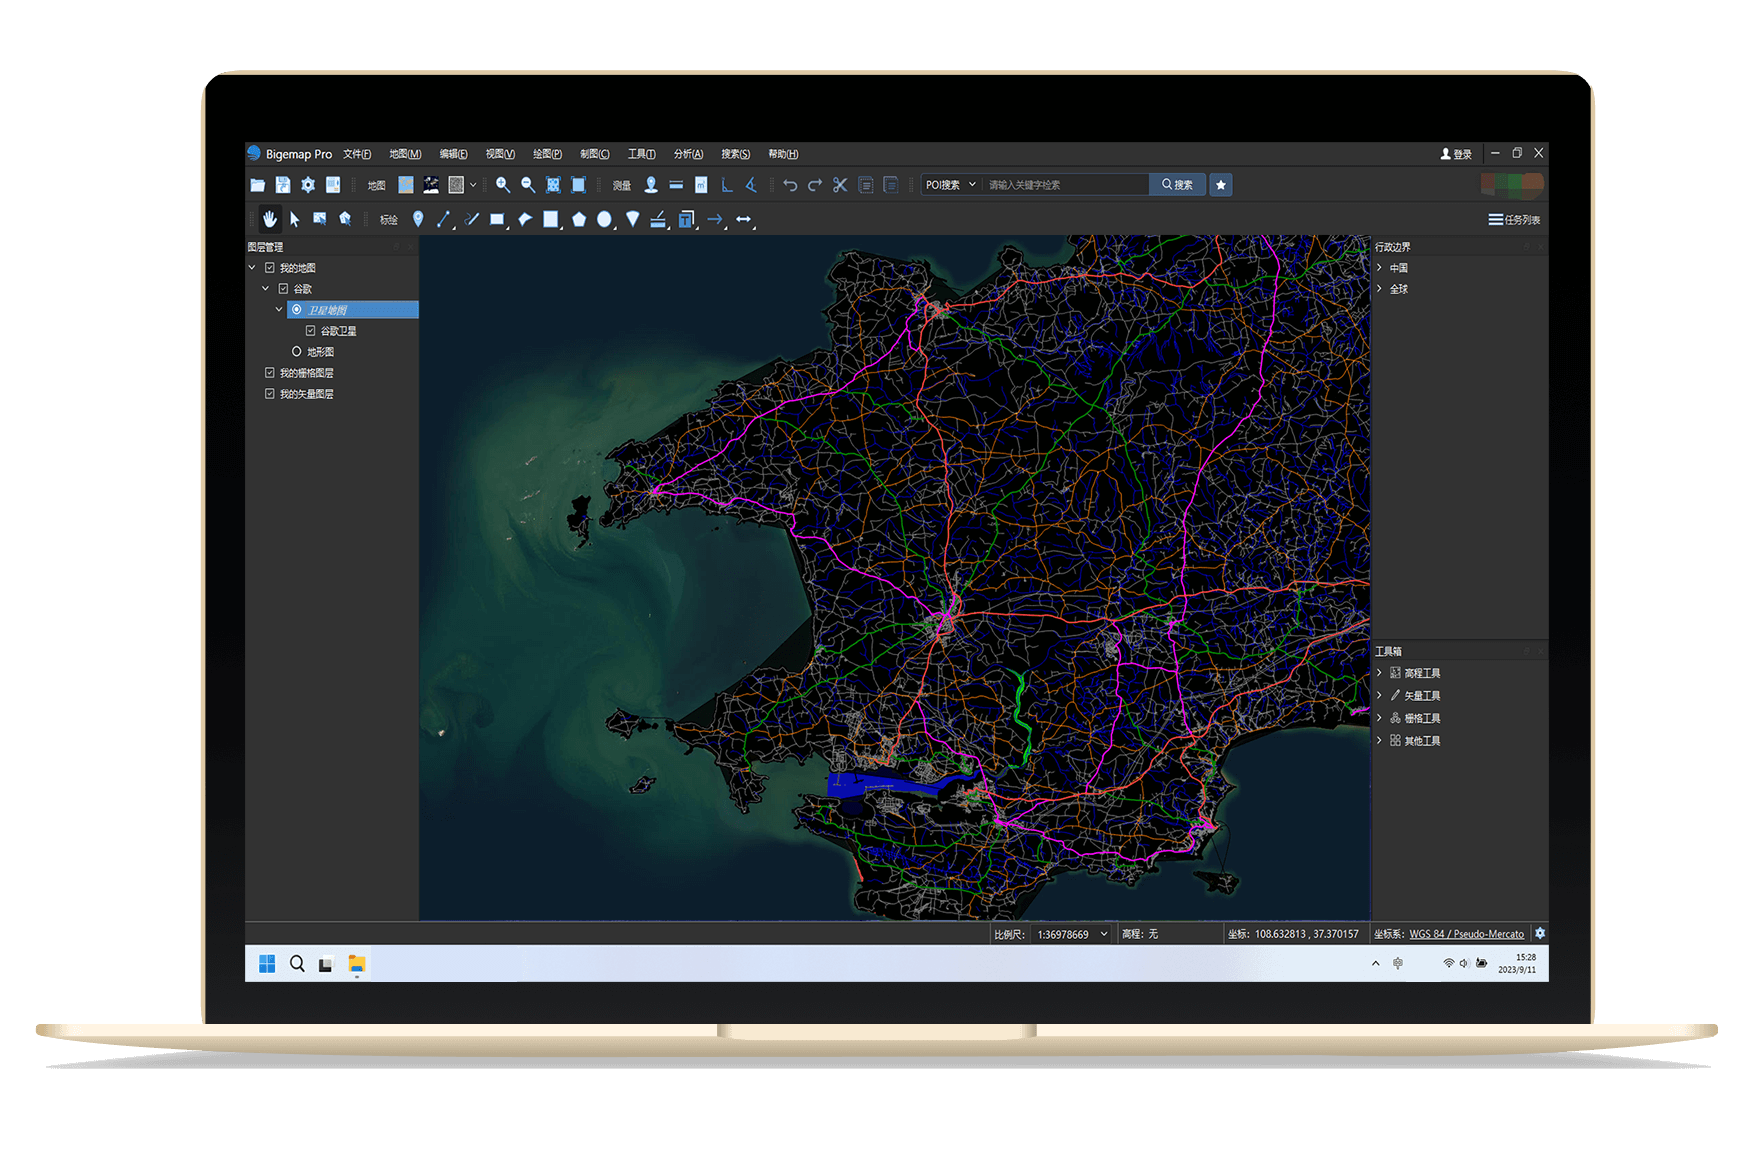The width and height of the screenshot is (1755, 1170).
Task: Open a file with the folder icon
Action: pyautogui.click(x=257, y=185)
